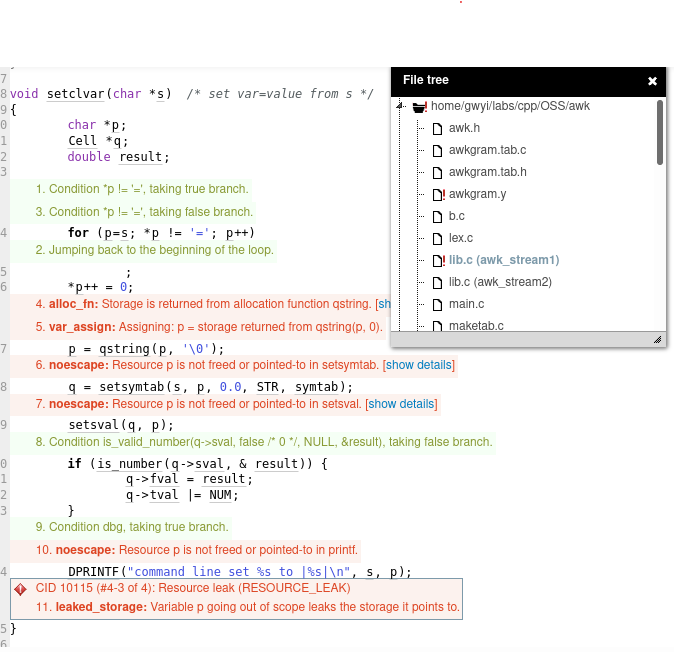Select the CID 10115 Resource leak heading
This screenshot has width=674, height=652.
click(x=193, y=588)
